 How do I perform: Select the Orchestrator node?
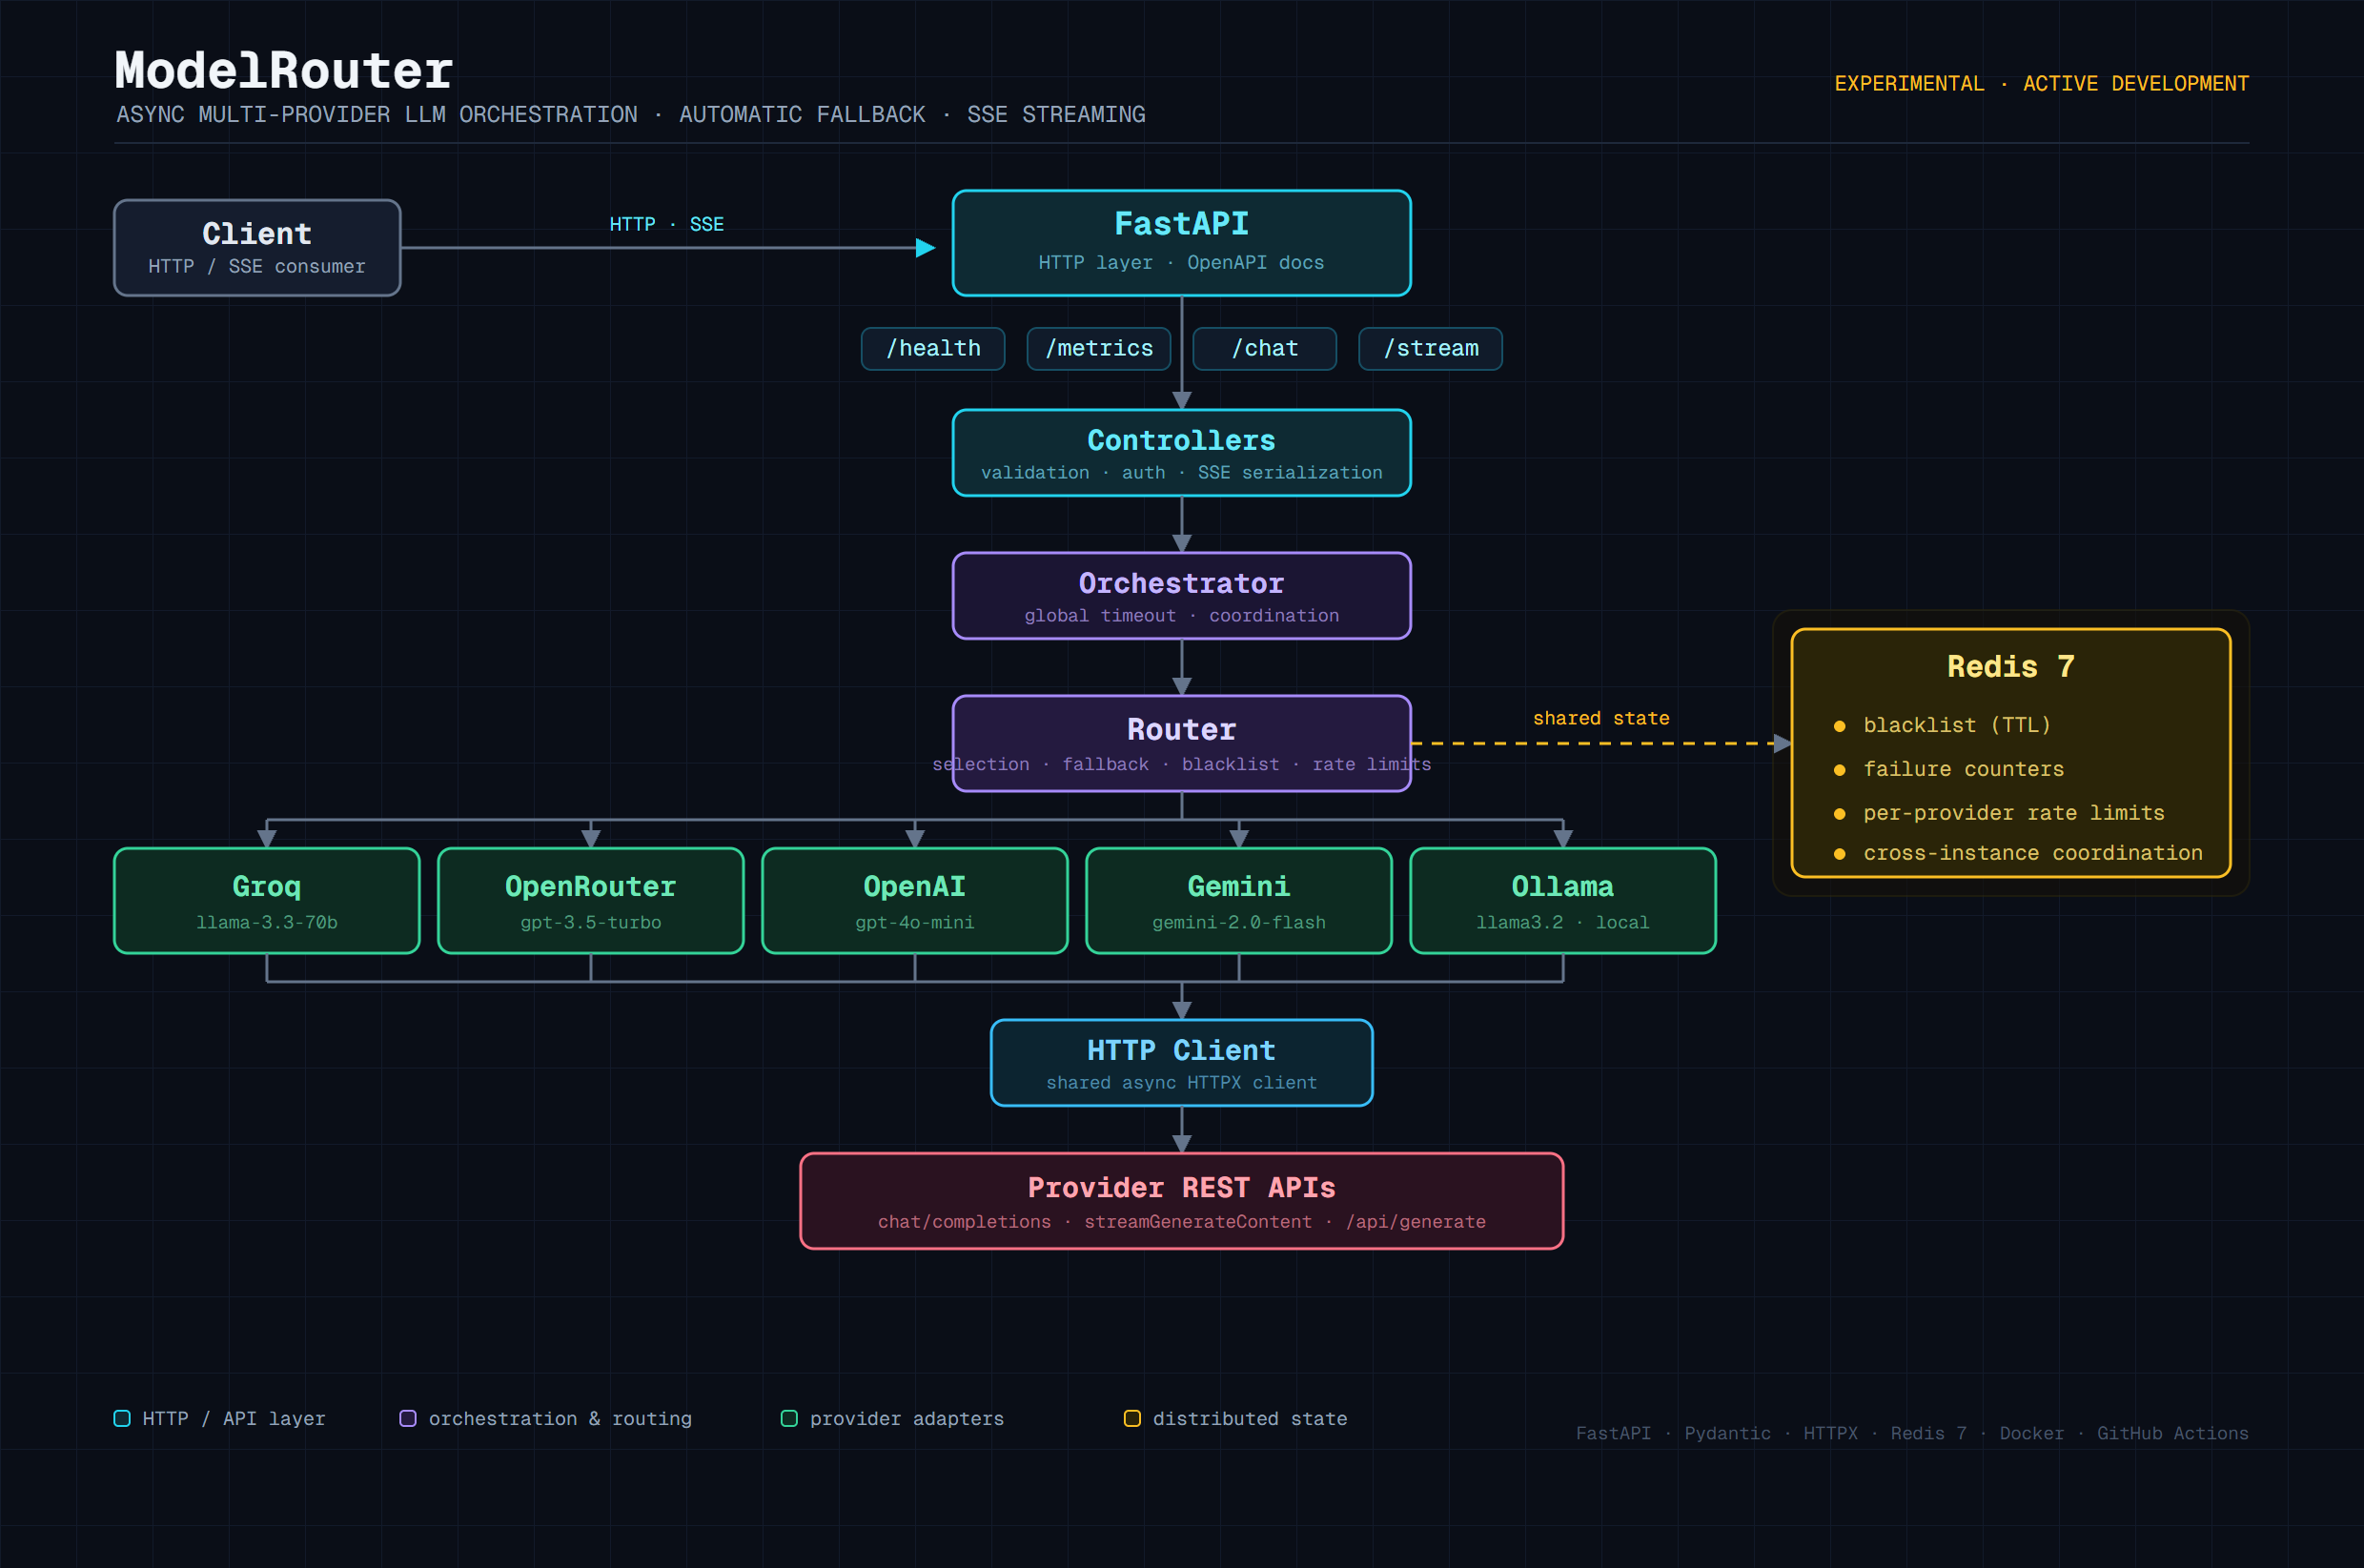coord(1181,596)
